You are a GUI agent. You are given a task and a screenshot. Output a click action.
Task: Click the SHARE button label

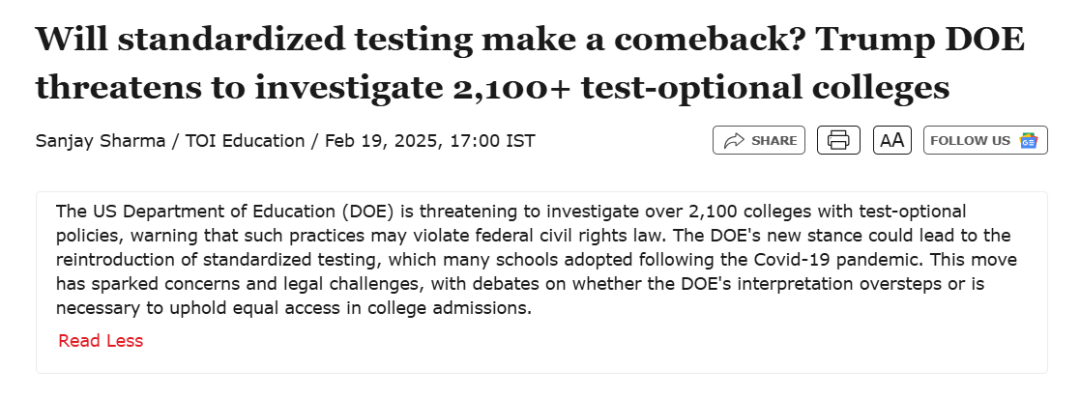tap(773, 141)
